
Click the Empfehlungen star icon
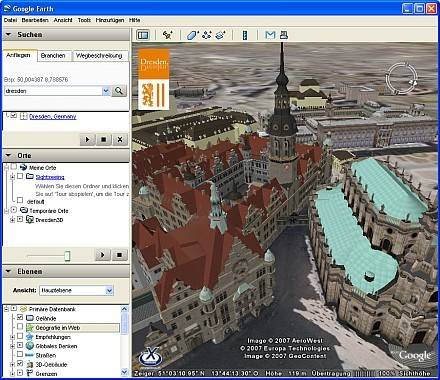[30, 337]
